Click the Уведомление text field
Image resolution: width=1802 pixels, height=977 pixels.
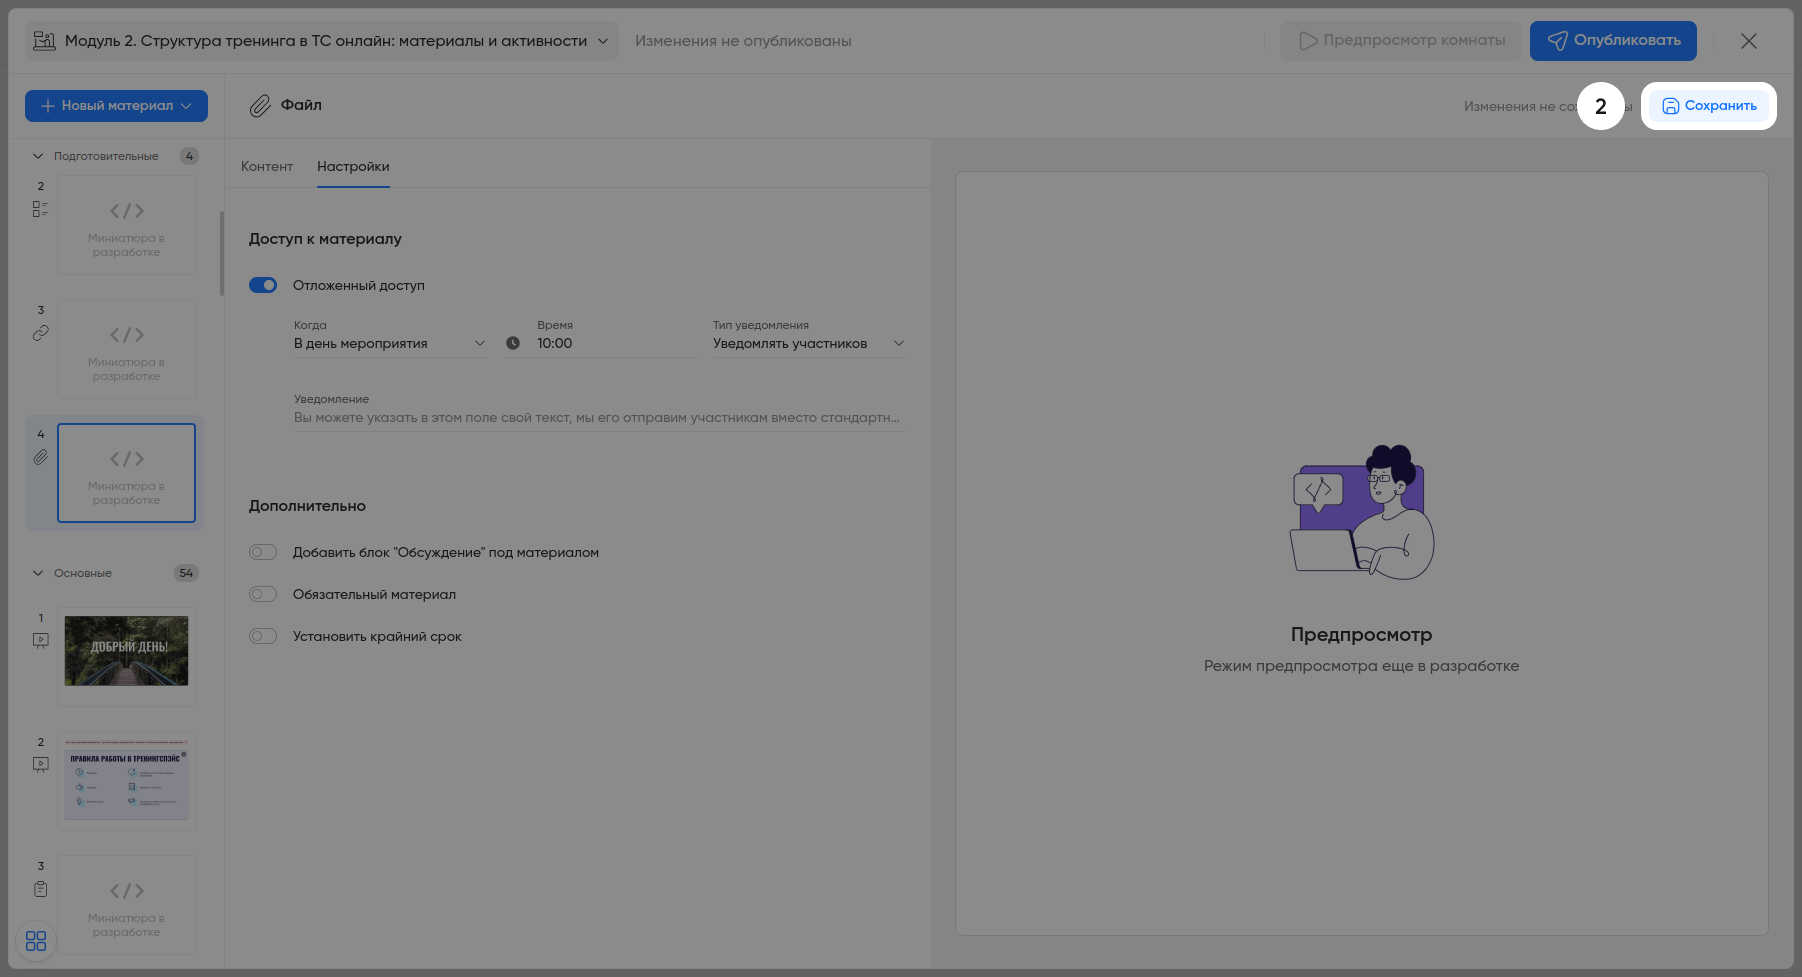(600, 418)
